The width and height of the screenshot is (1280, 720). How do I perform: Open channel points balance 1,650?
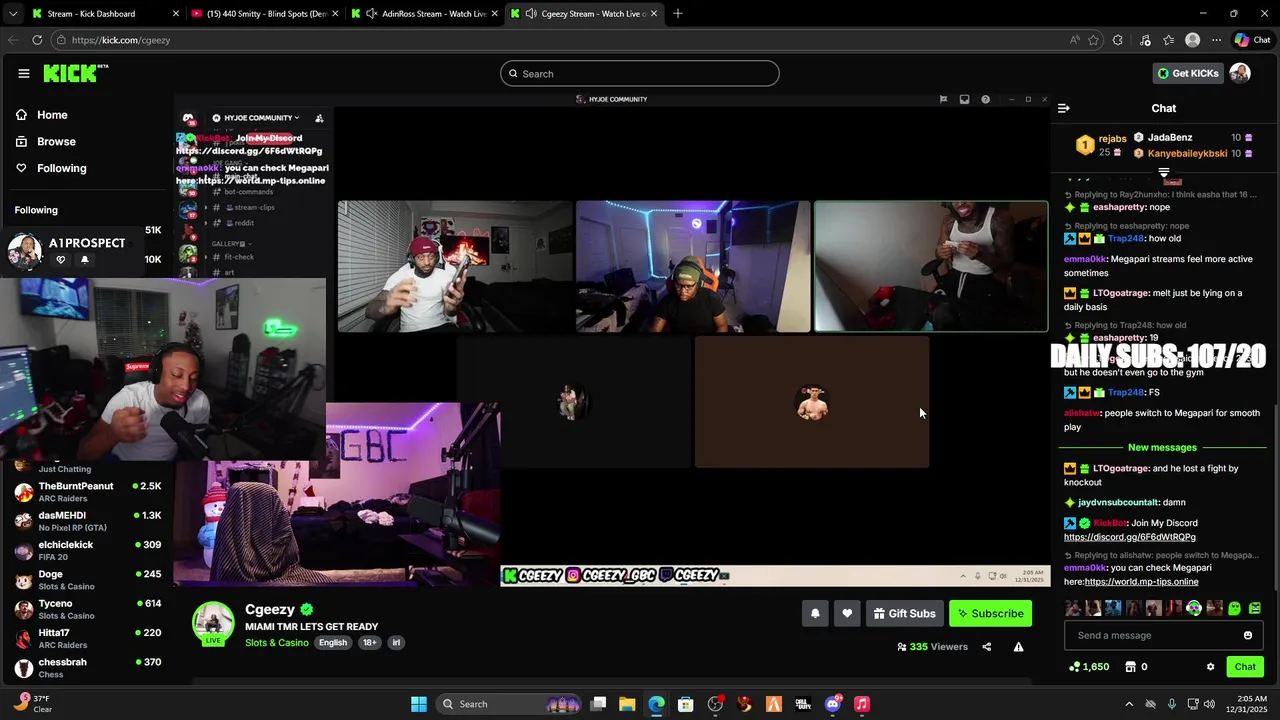pos(1089,667)
